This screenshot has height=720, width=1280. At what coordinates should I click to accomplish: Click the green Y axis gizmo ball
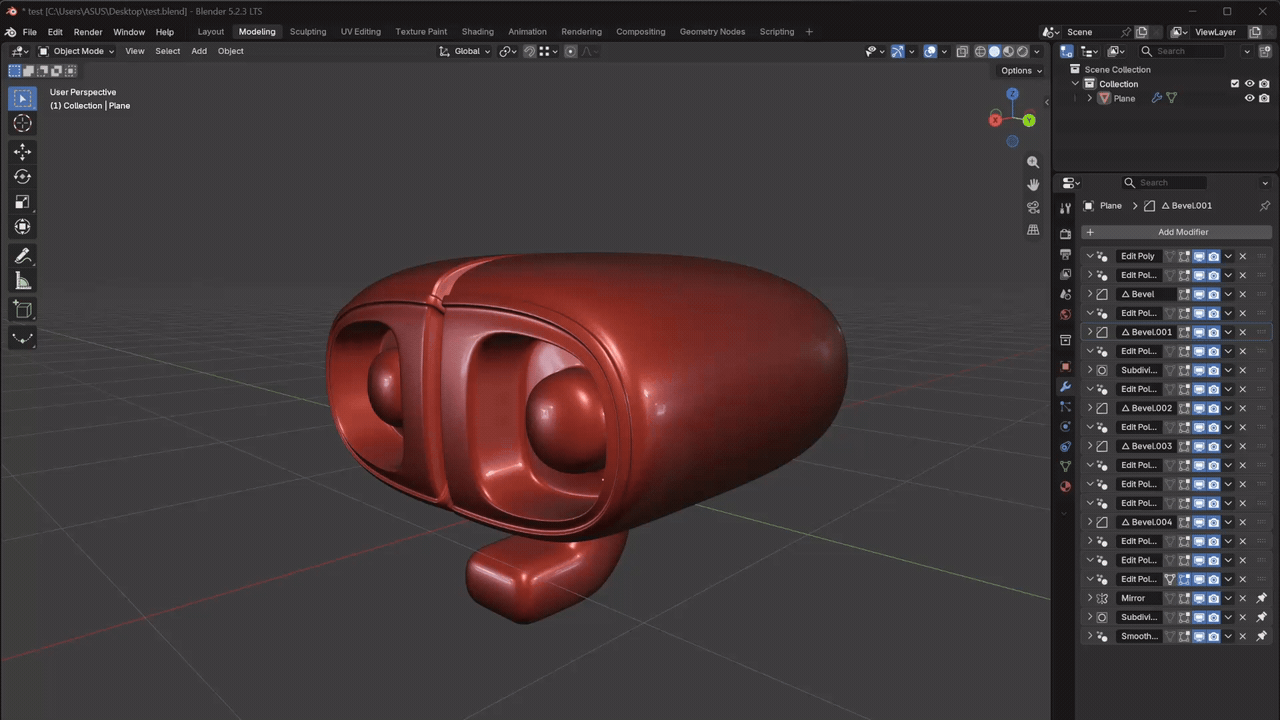click(x=1029, y=120)
